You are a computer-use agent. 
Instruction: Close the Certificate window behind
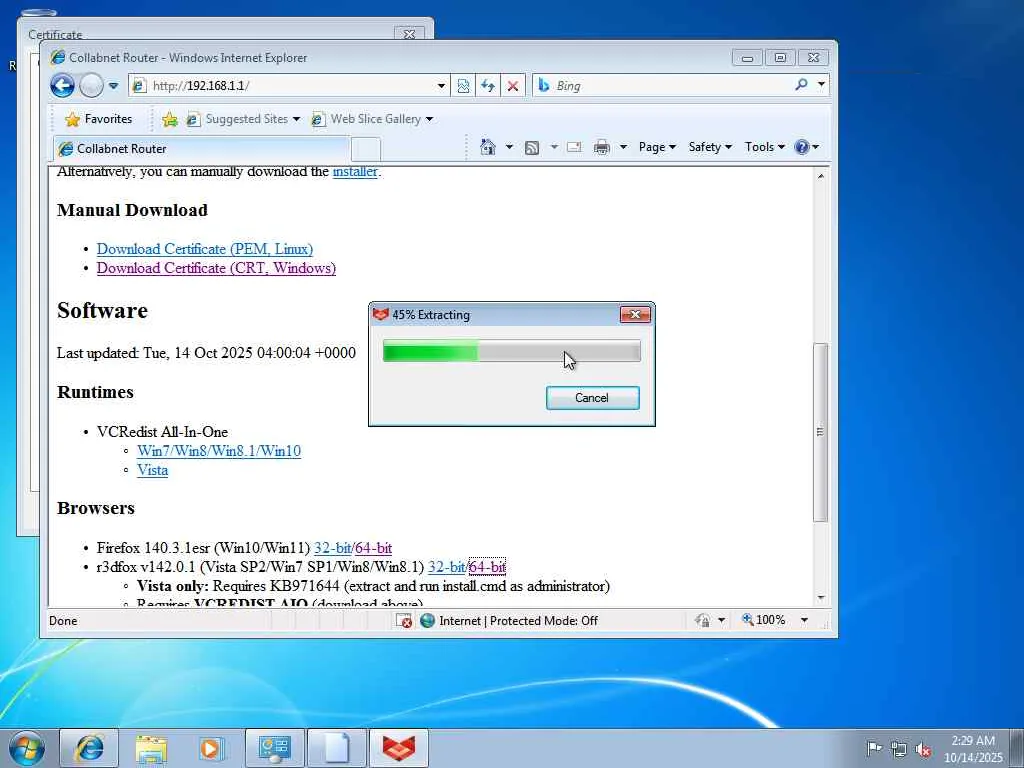pyautogui.click(x=409, y=34)
